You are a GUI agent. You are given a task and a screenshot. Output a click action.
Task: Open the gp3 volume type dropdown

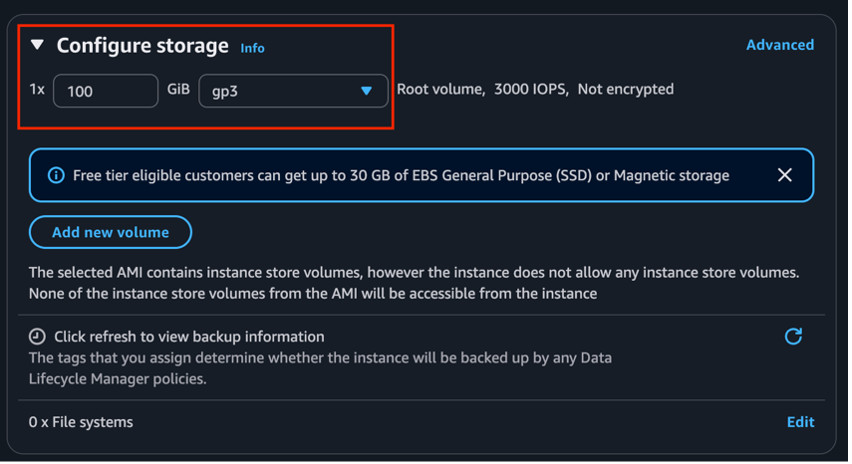293,91
